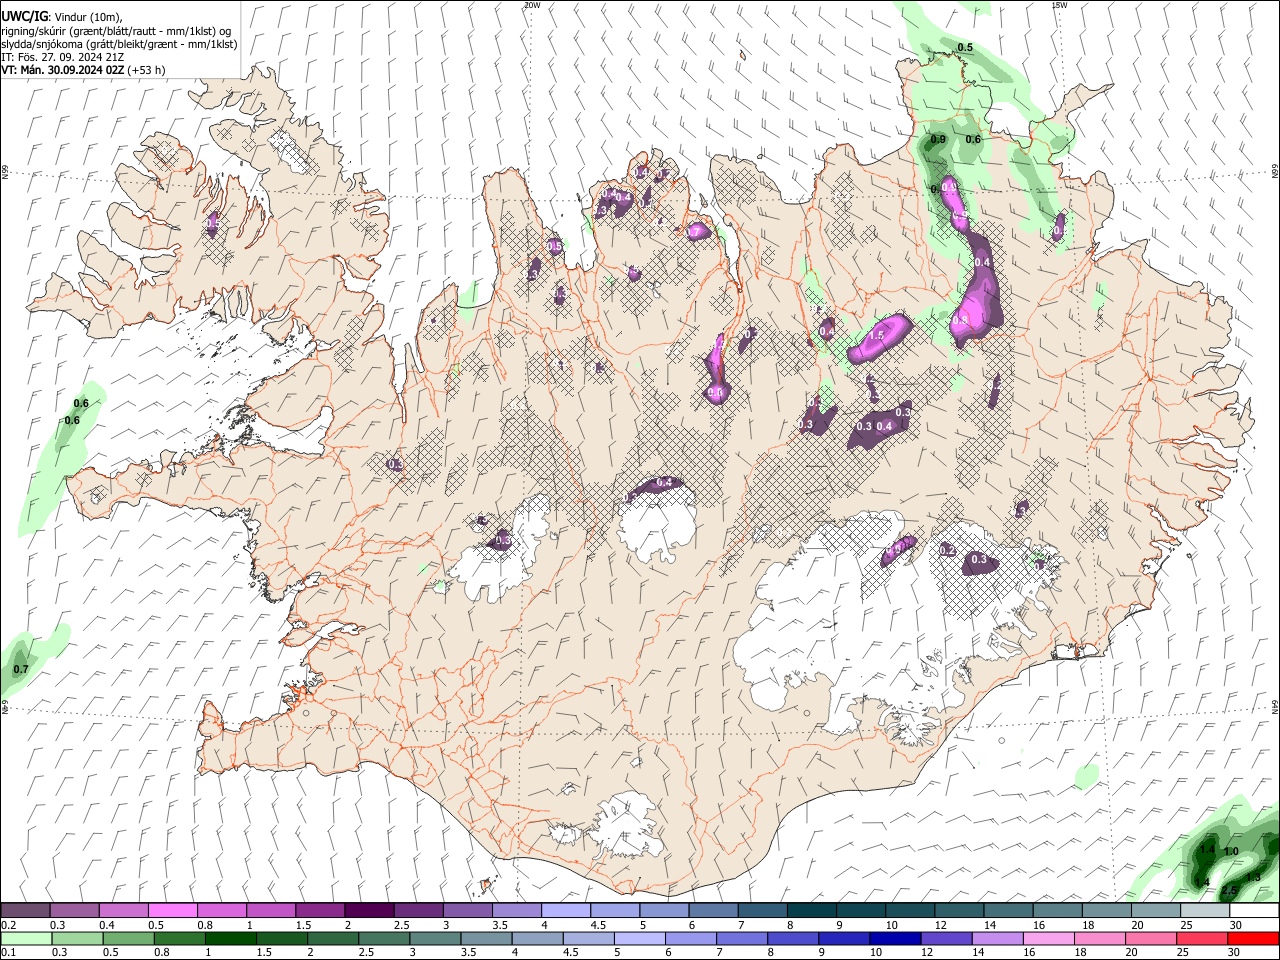Click lower legend swatch between 25 and 30
The image size is (1280, 960).
(1201, 938)
